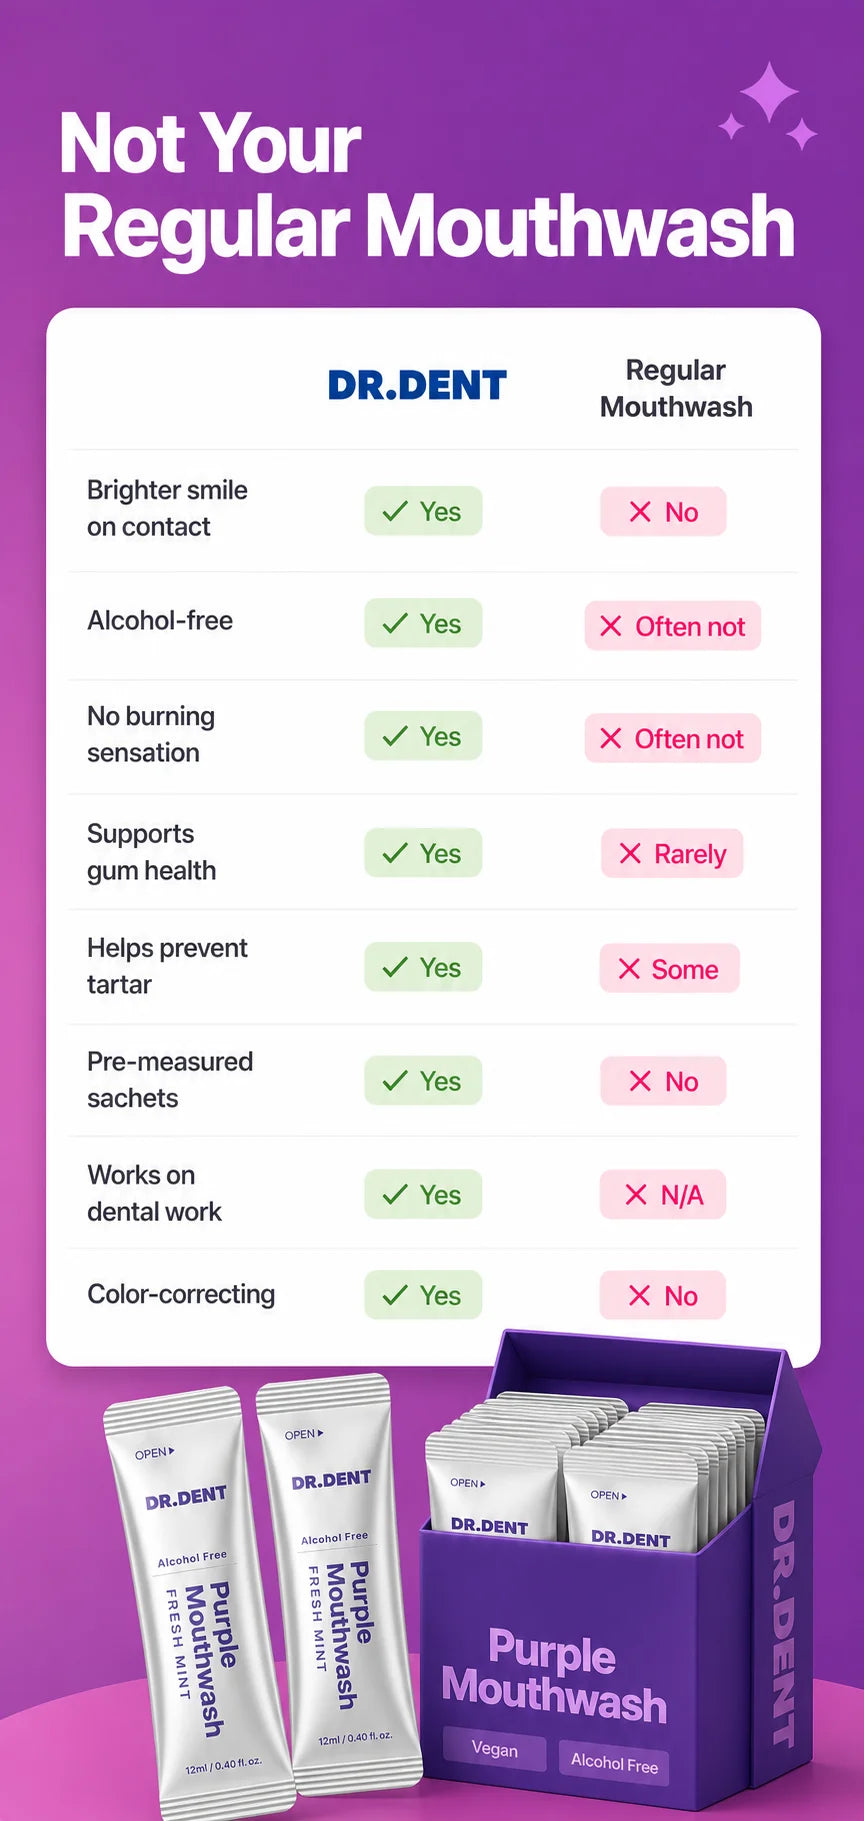The width and height of the screenshot is (864, 1821).
Task: Select the N/A badge for Works on dental work
Action: click(663, 1195)
